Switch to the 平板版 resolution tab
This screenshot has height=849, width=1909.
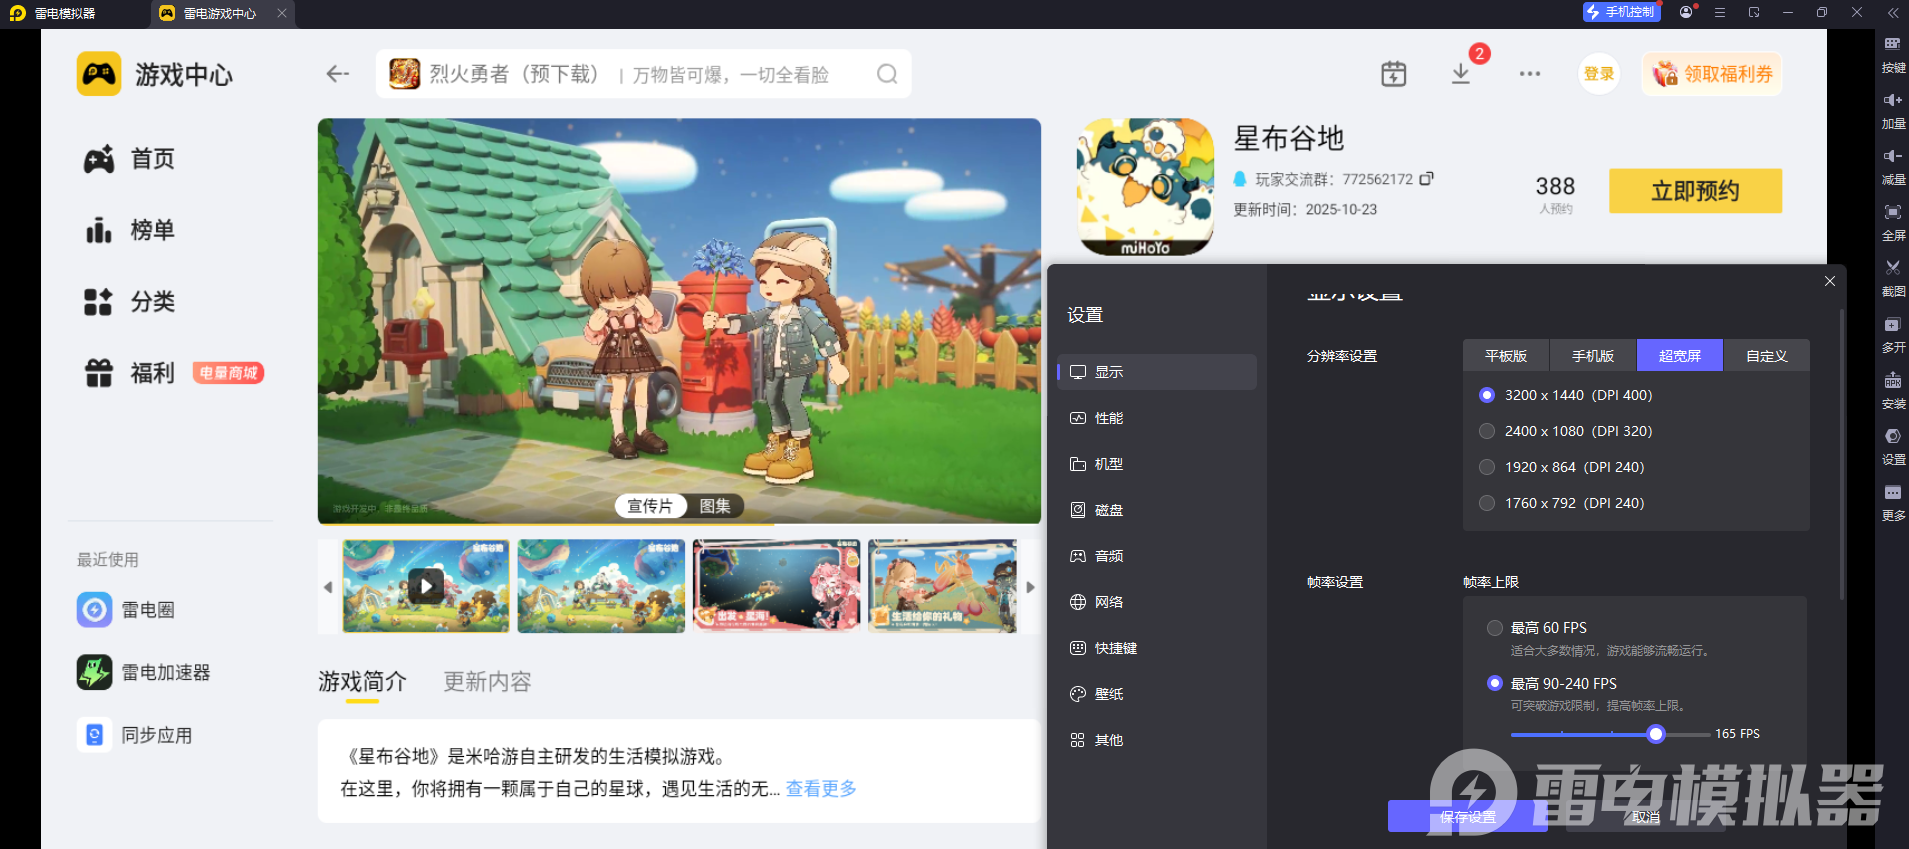point(1506,356)
